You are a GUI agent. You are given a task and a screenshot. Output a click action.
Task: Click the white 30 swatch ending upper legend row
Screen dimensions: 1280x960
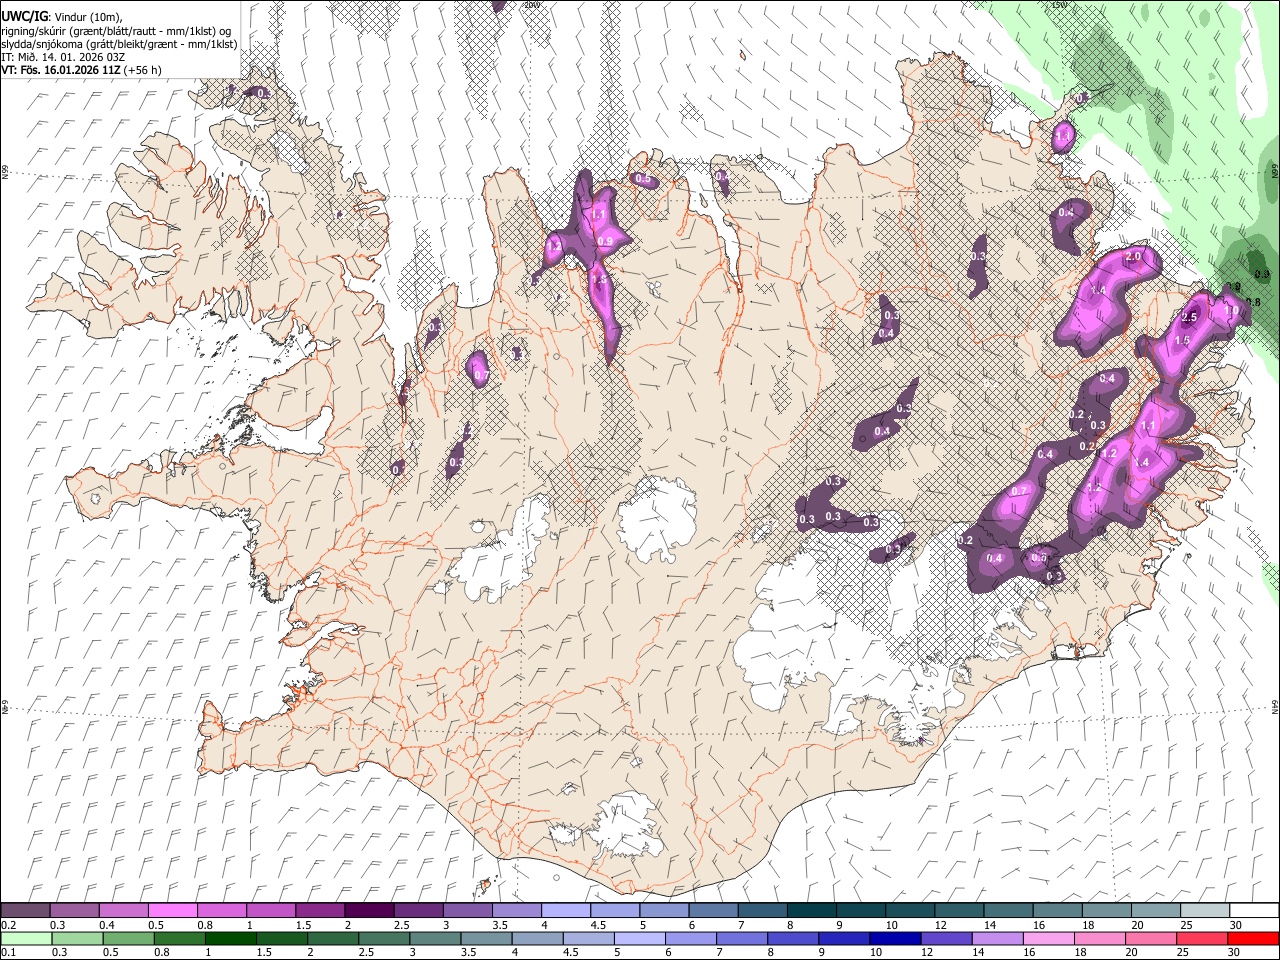pyautogui.click(x=1252, y=910)
